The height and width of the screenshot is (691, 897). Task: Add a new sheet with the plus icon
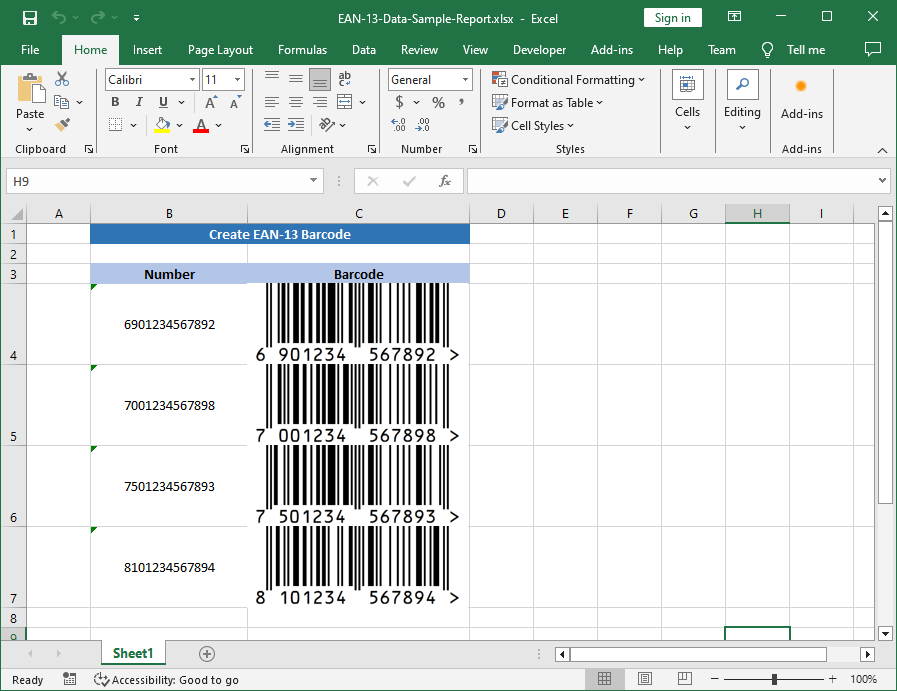coord(207,654)
